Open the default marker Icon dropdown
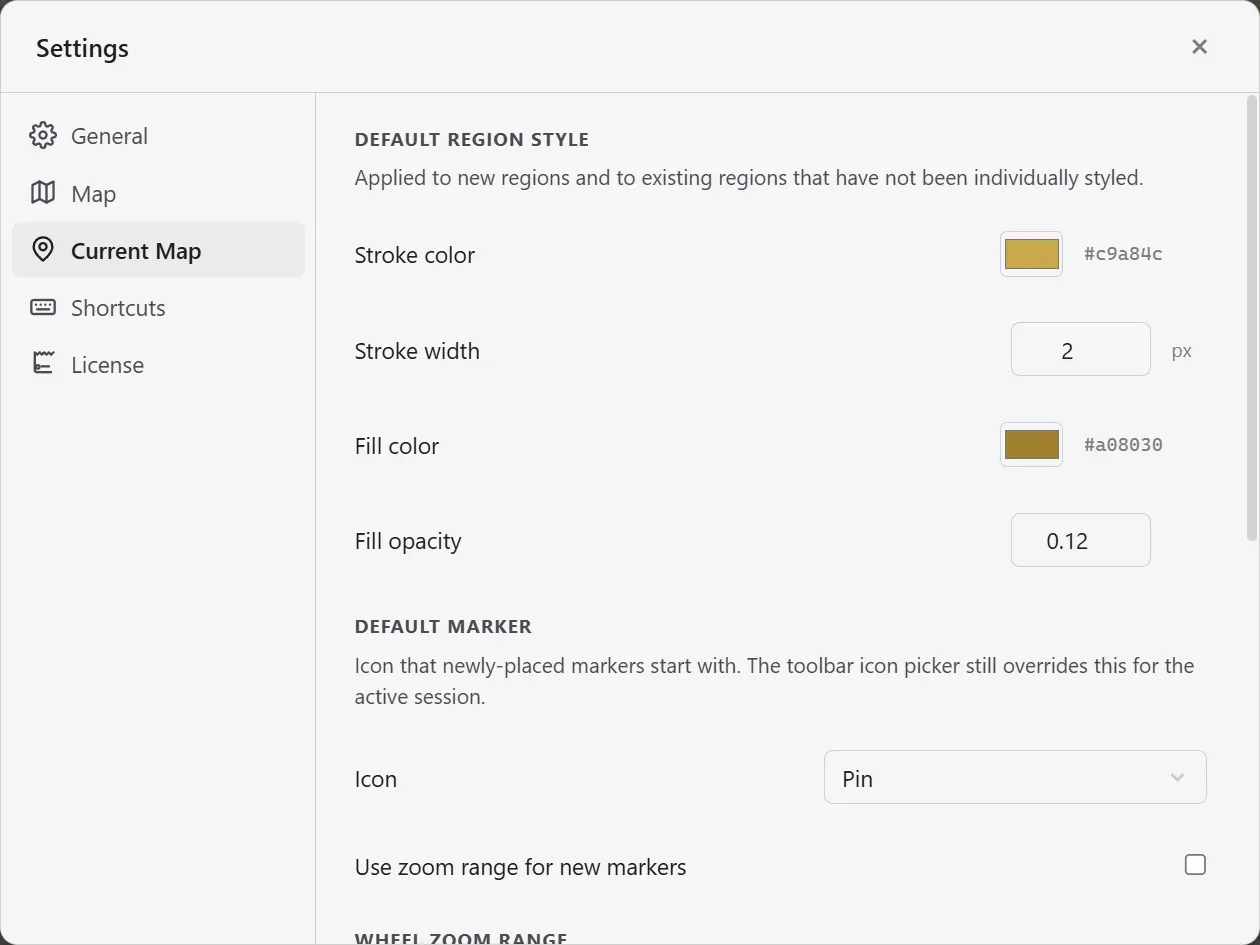 click(1015, 778)
